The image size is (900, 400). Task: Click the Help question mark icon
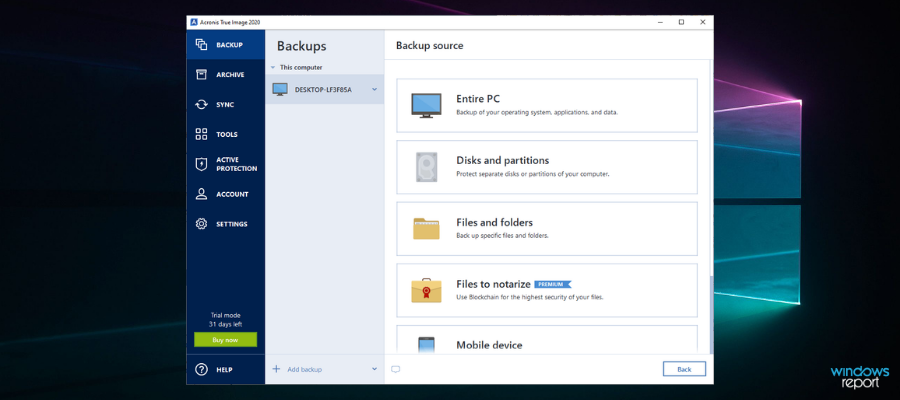coord(201,370)
